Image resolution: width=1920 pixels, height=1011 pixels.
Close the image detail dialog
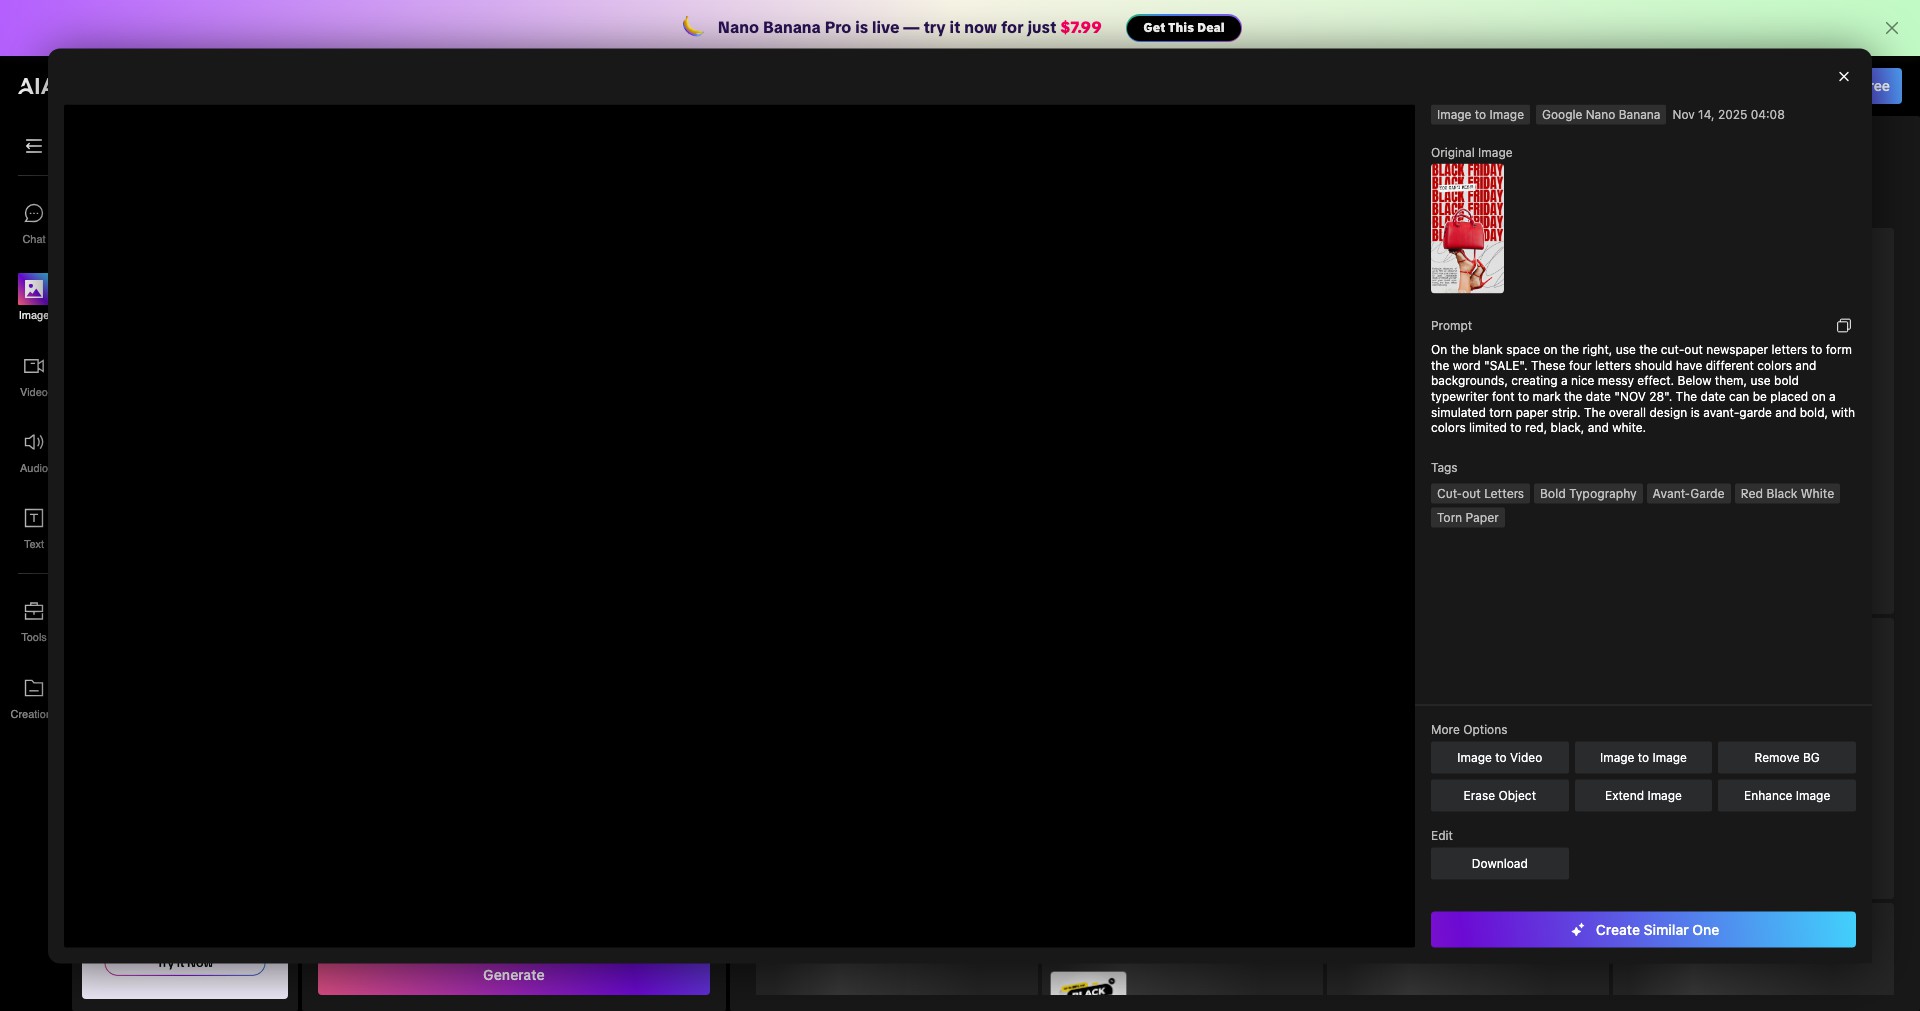coord(1844,77)
